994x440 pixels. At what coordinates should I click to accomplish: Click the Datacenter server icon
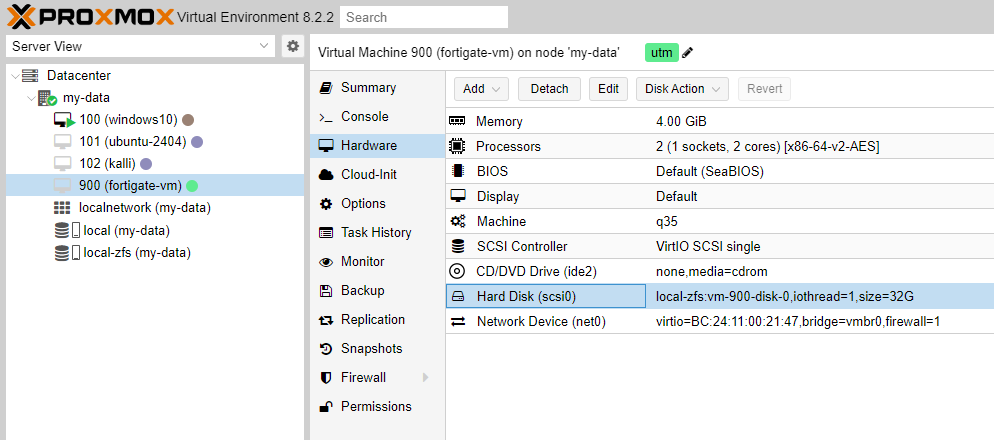[30, 75]
